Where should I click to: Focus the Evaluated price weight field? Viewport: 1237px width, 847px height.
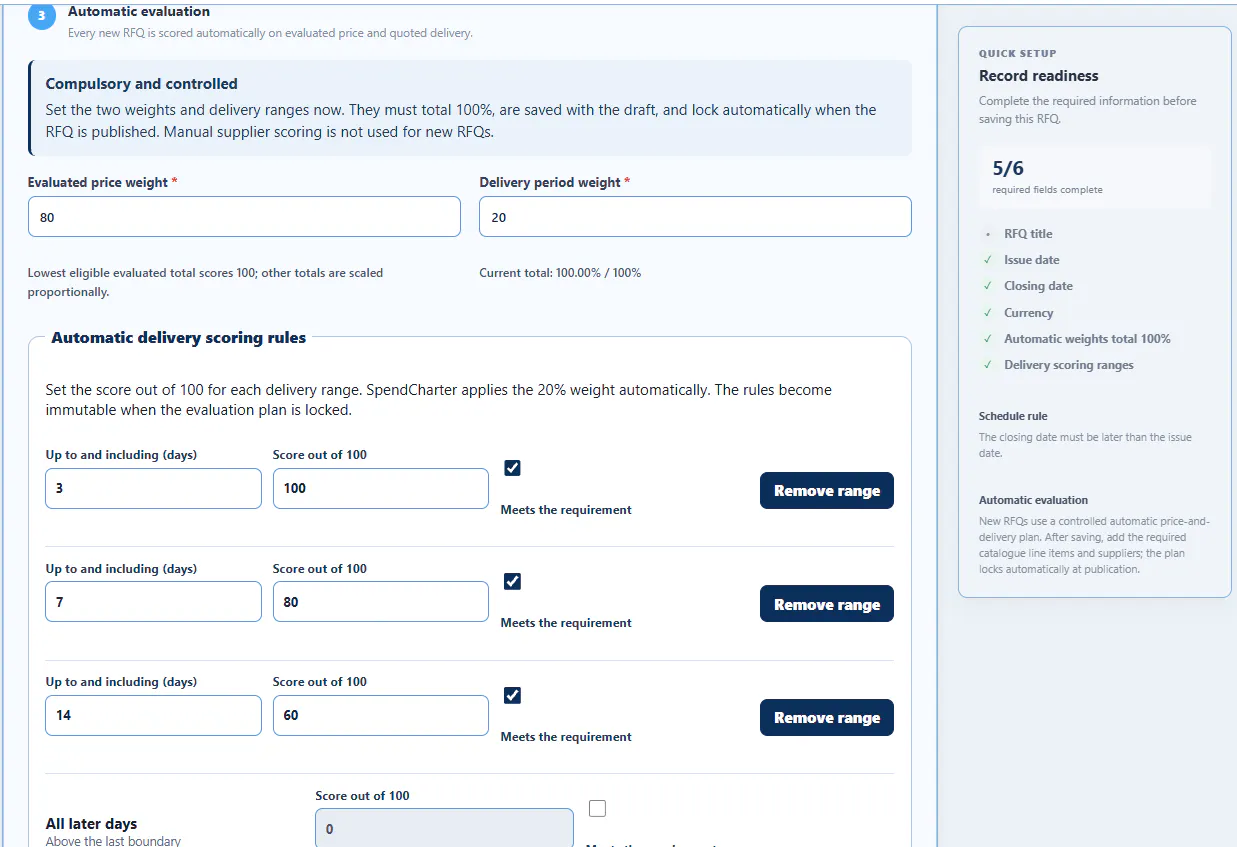click(244, 217)
